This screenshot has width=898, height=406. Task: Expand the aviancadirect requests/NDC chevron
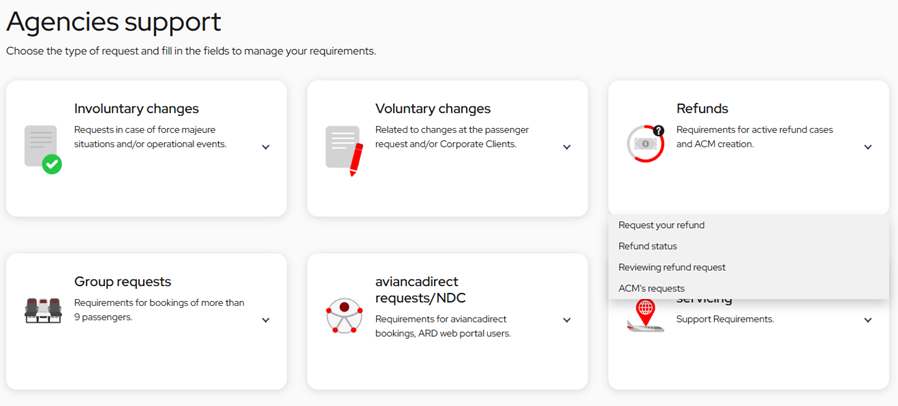[567, 320]
